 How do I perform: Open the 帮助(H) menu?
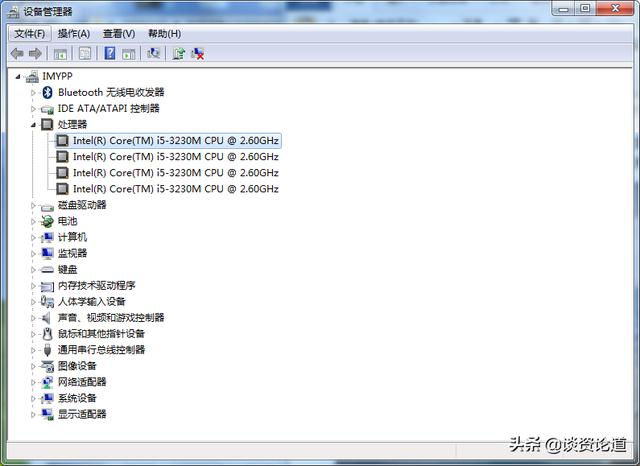[164, 33]
